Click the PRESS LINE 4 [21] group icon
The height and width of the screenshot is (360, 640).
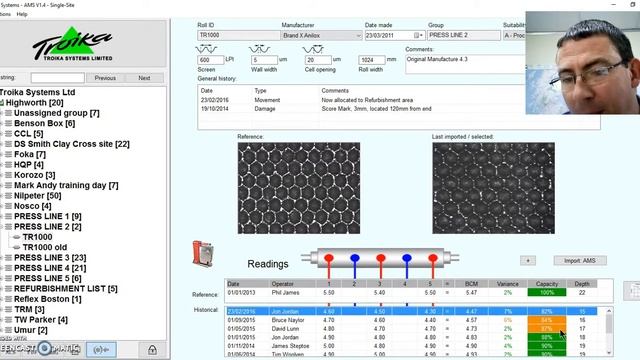pos(9,268)
